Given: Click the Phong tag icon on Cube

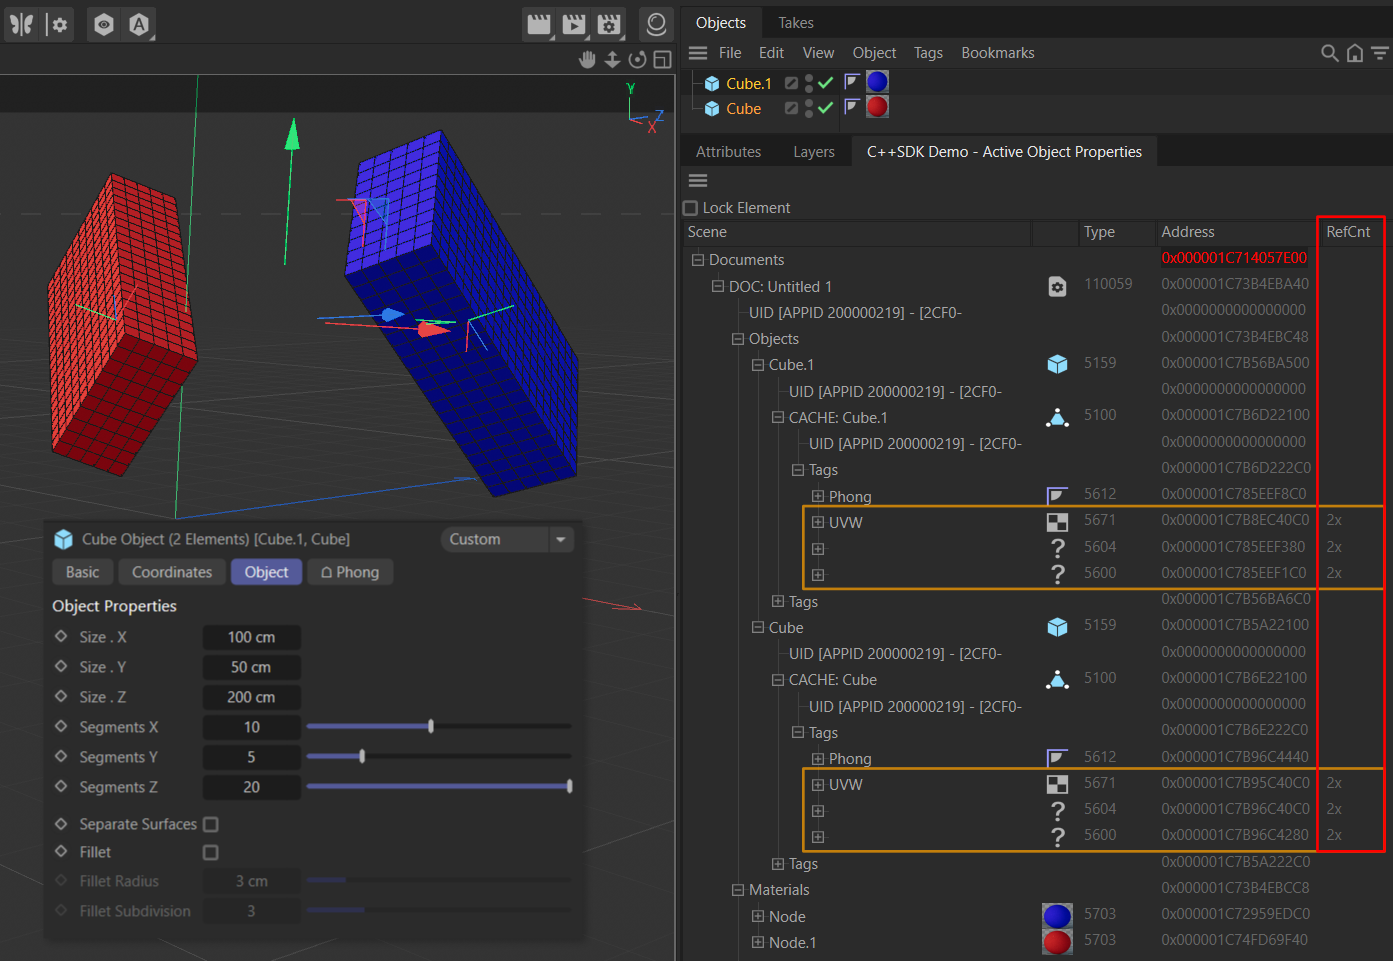Looking at the screenshot, I should point(852,107).
